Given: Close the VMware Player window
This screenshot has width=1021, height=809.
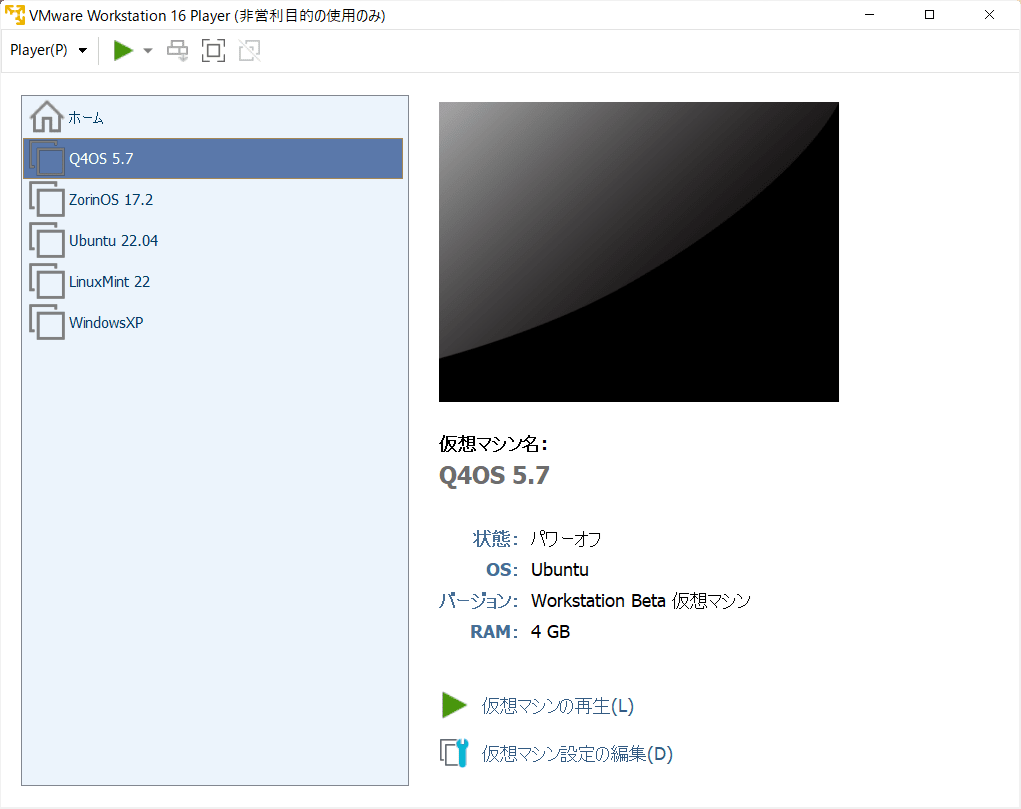Looking at the screenshot, I should point(989,14).
